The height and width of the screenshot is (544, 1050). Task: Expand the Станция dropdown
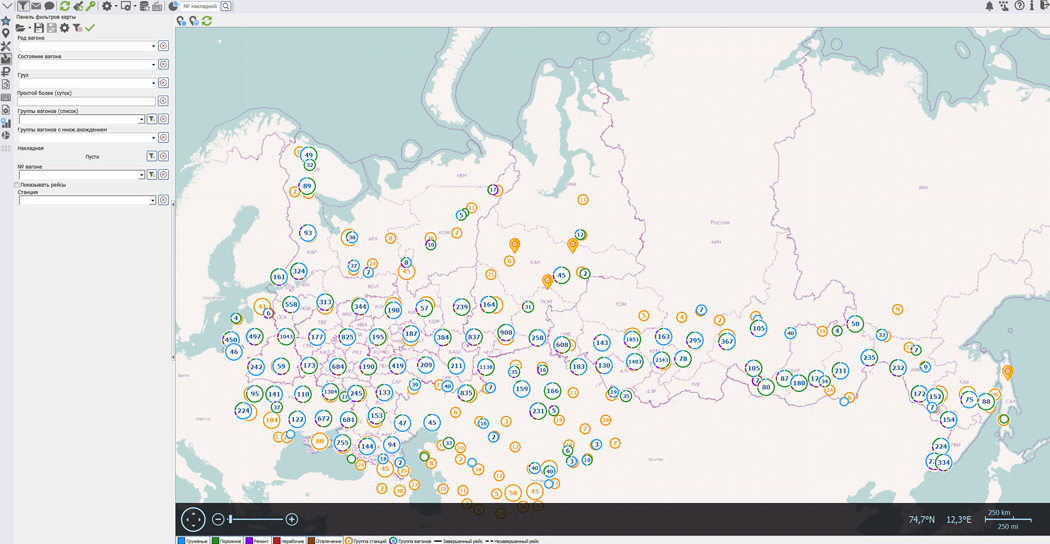coord(152,201)
